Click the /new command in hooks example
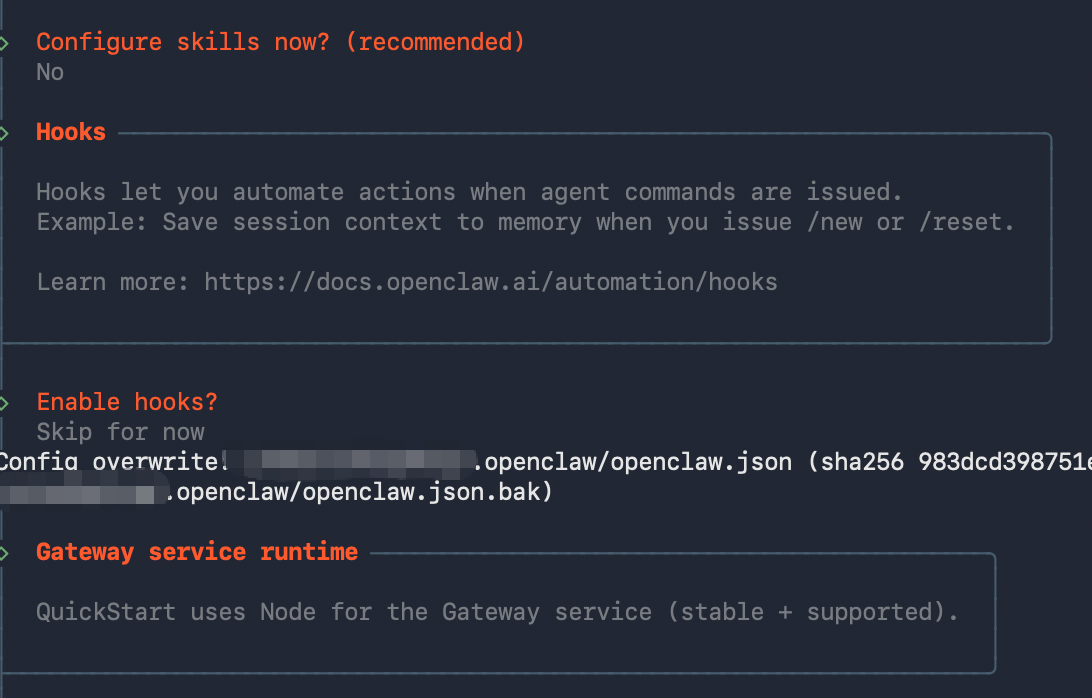This screenshot has width=1092, height=698. (x=834, y=222)
